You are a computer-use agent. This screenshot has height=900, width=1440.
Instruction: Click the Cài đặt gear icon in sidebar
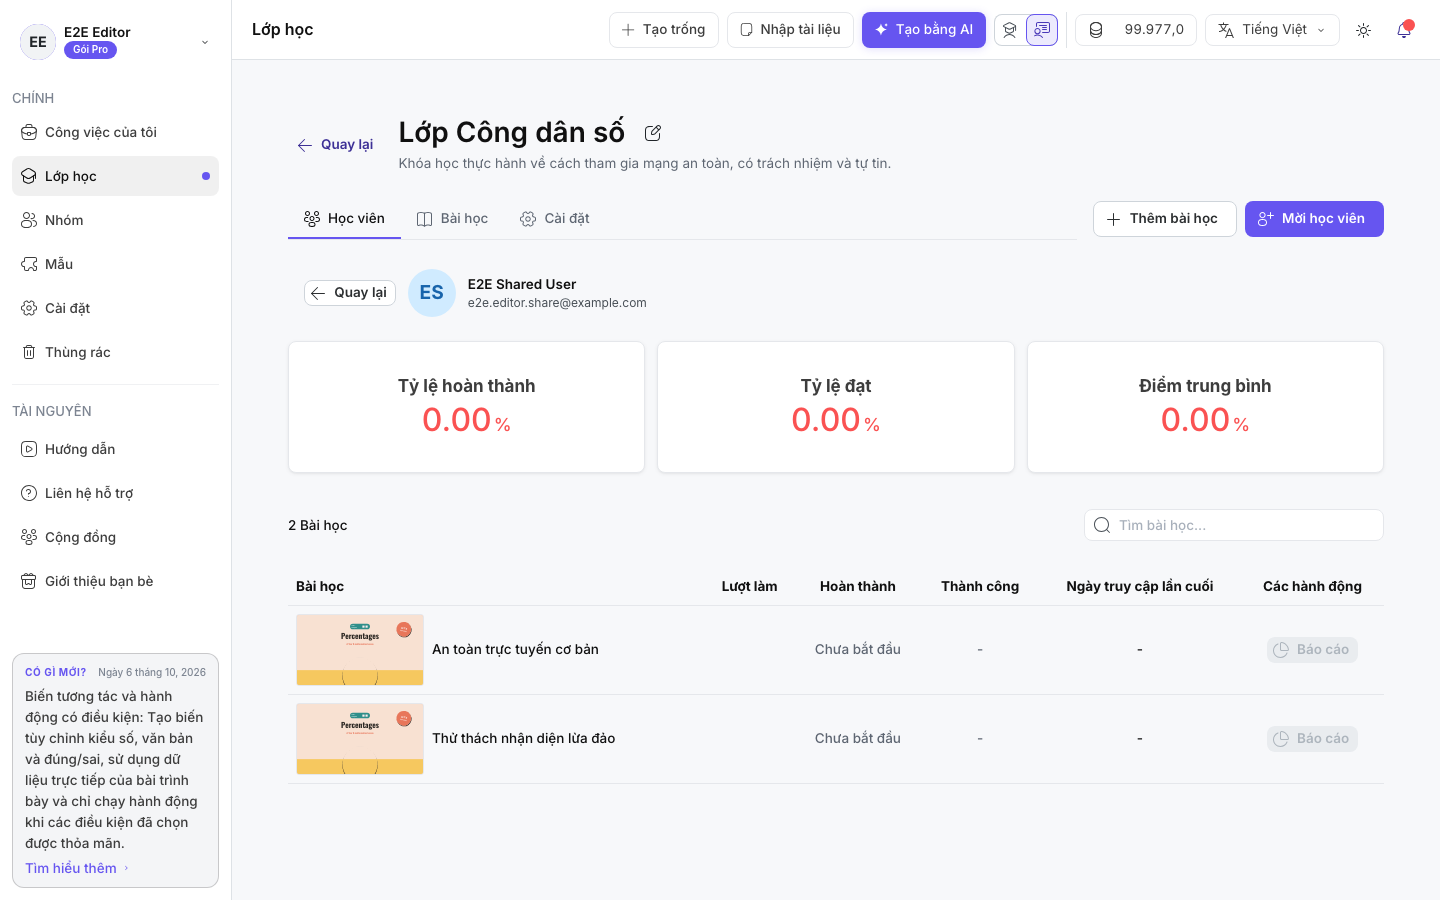point(29,308)
